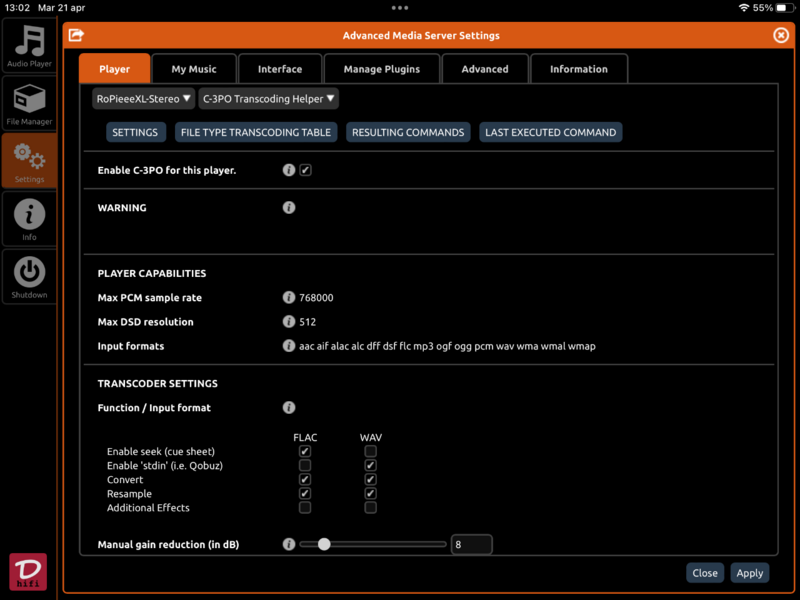The height and width of the screenshot is (600, 800).
Task: Switch to the Player tab
Action: tap(114, 69)
